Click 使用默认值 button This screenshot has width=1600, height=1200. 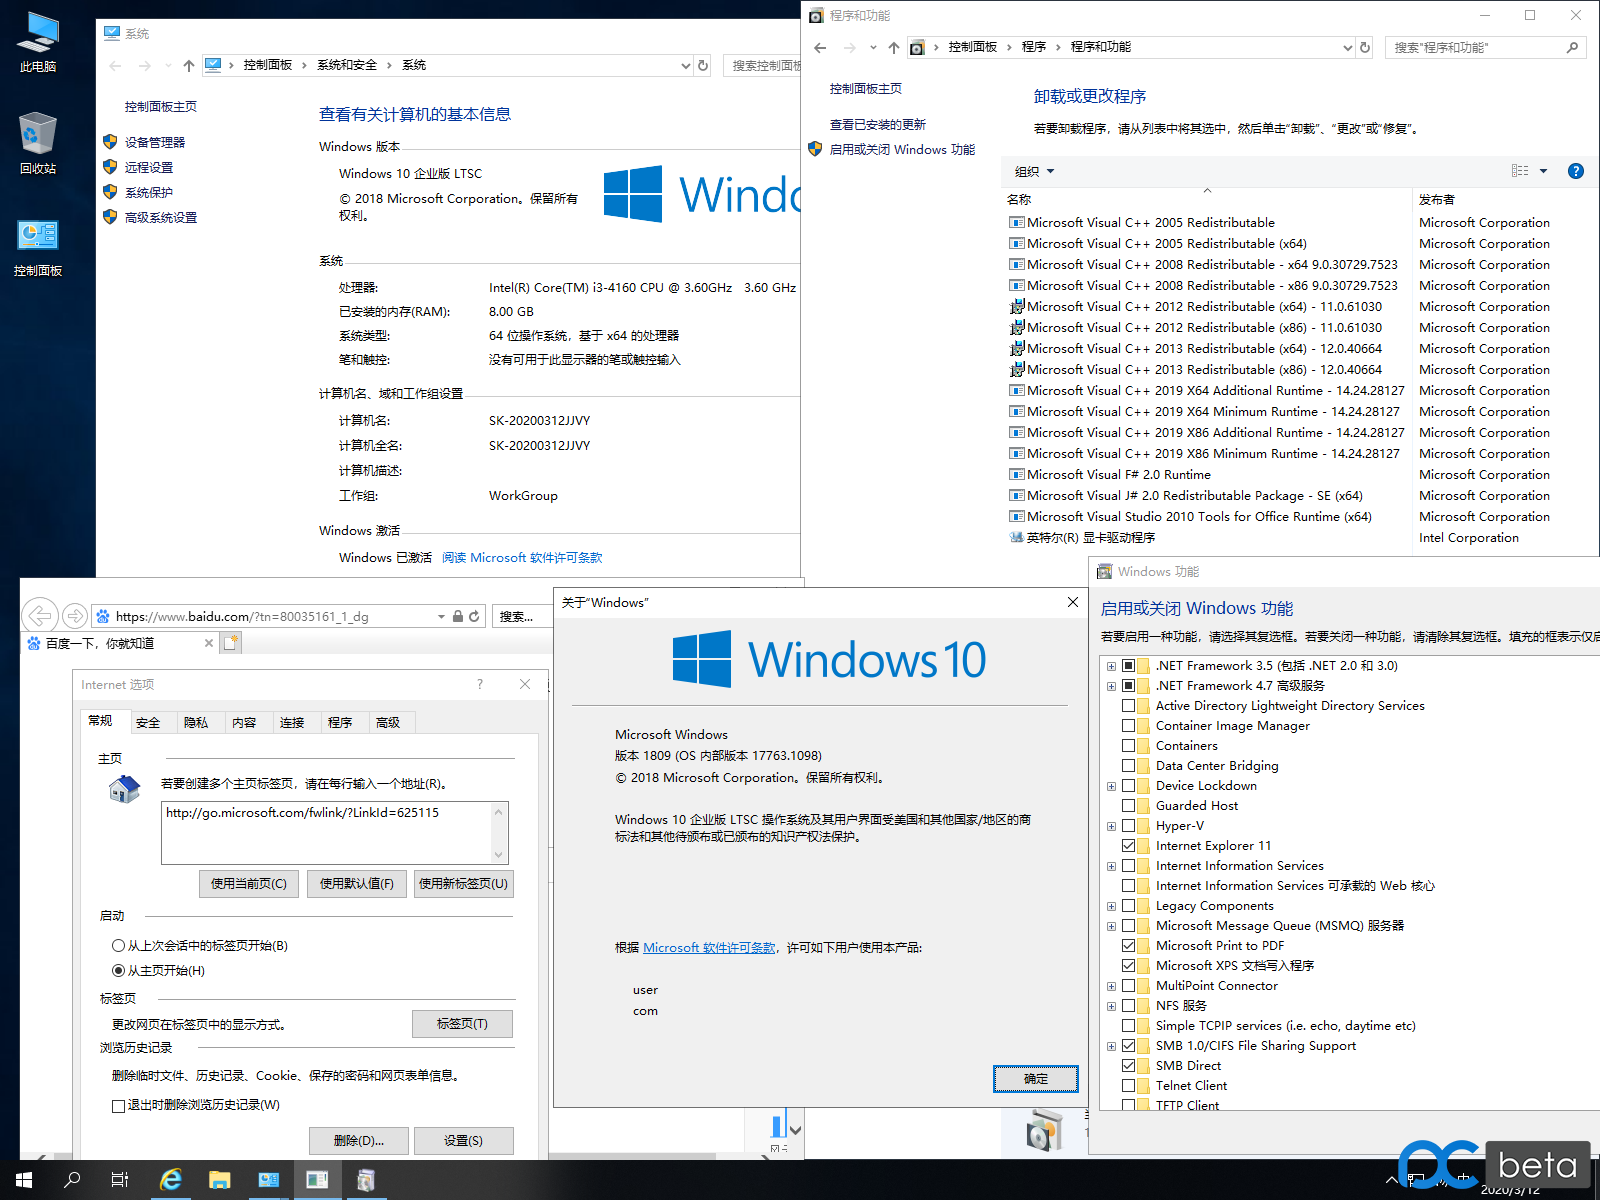[357, 884]
